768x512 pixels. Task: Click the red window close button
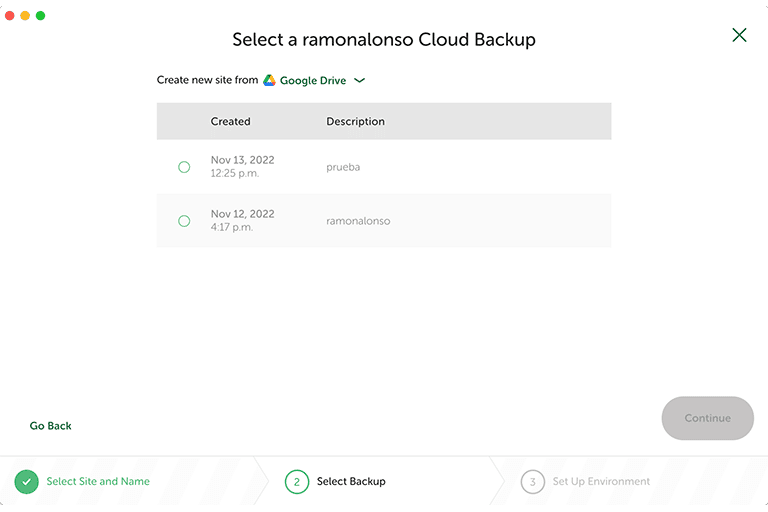click(x=9, y=16)
